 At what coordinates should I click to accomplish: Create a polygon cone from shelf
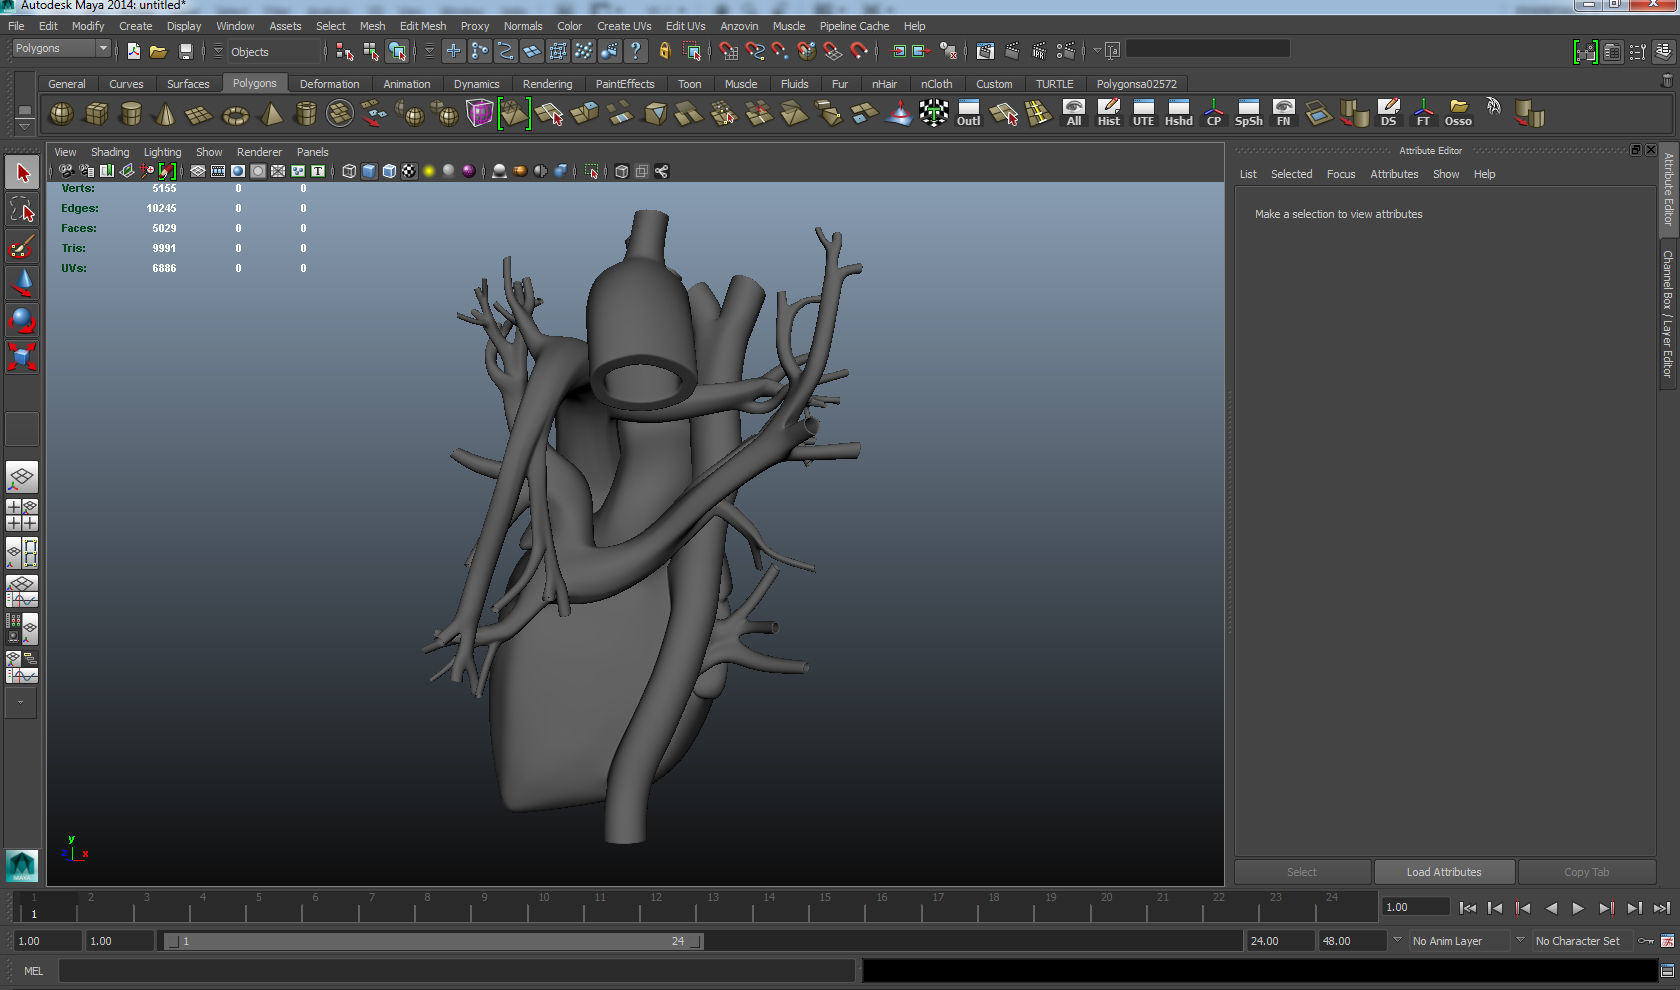tap(165, 114)
